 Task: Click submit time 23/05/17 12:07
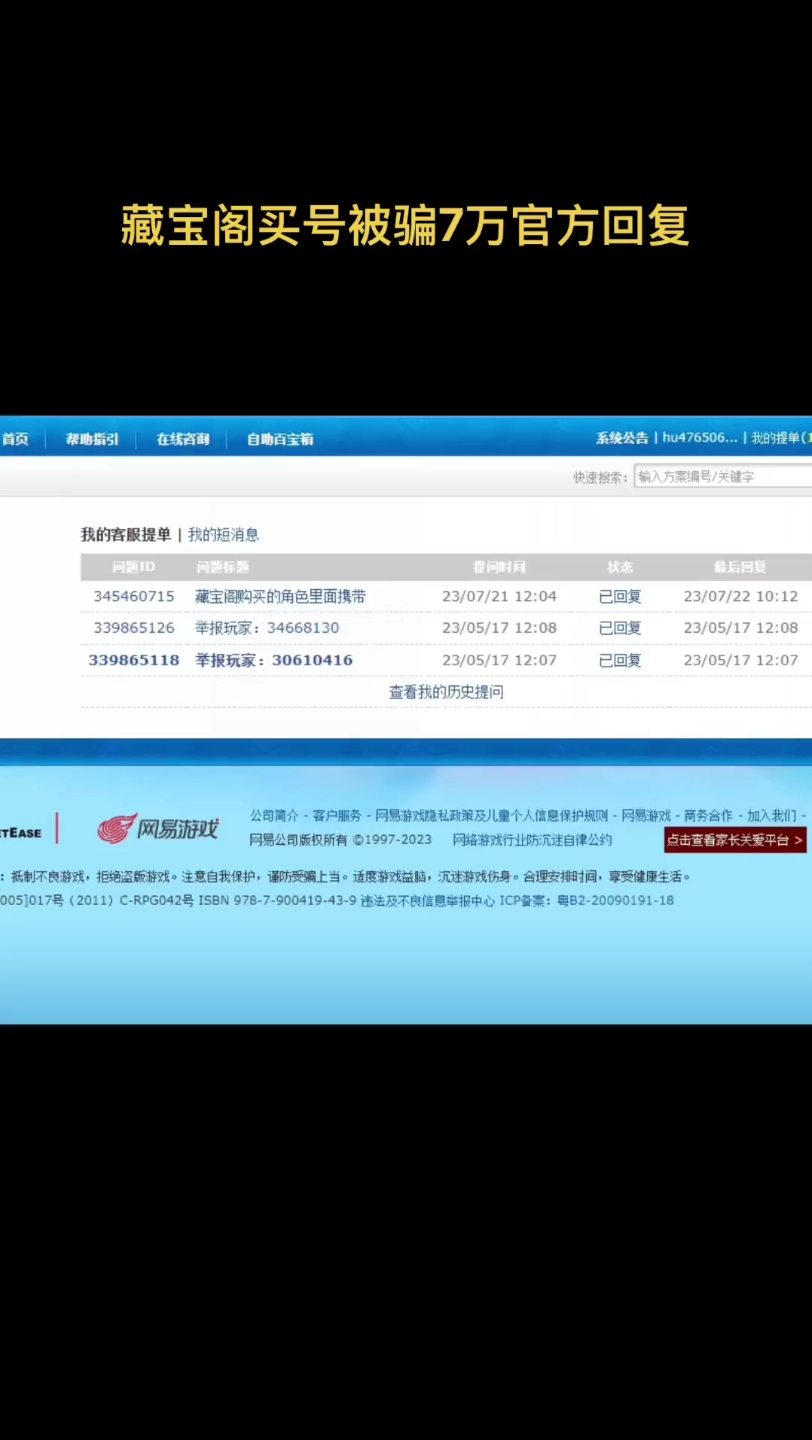pyautogui.click(x=499, y=660)
